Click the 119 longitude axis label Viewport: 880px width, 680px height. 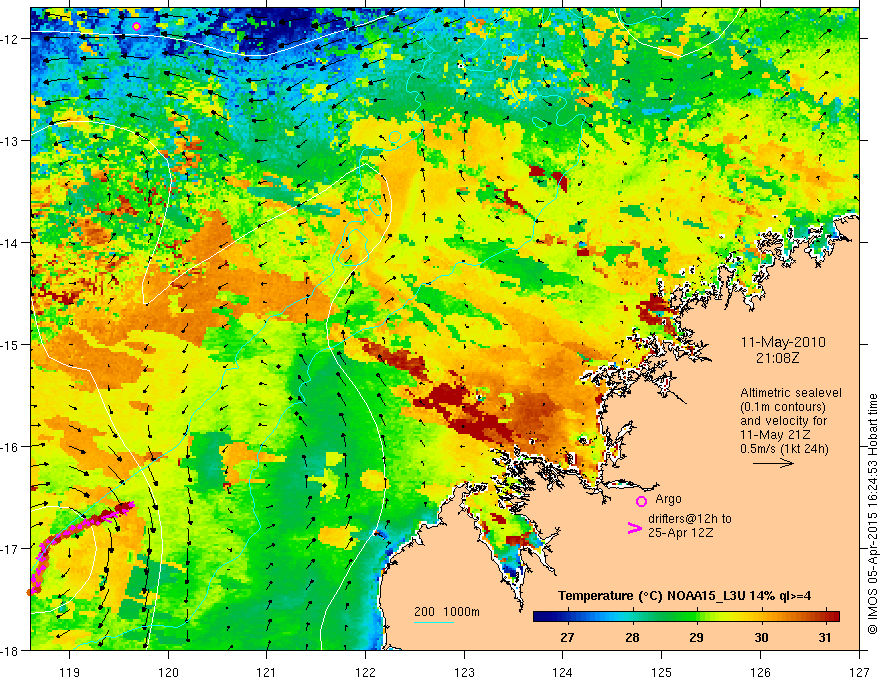[70, 672]
